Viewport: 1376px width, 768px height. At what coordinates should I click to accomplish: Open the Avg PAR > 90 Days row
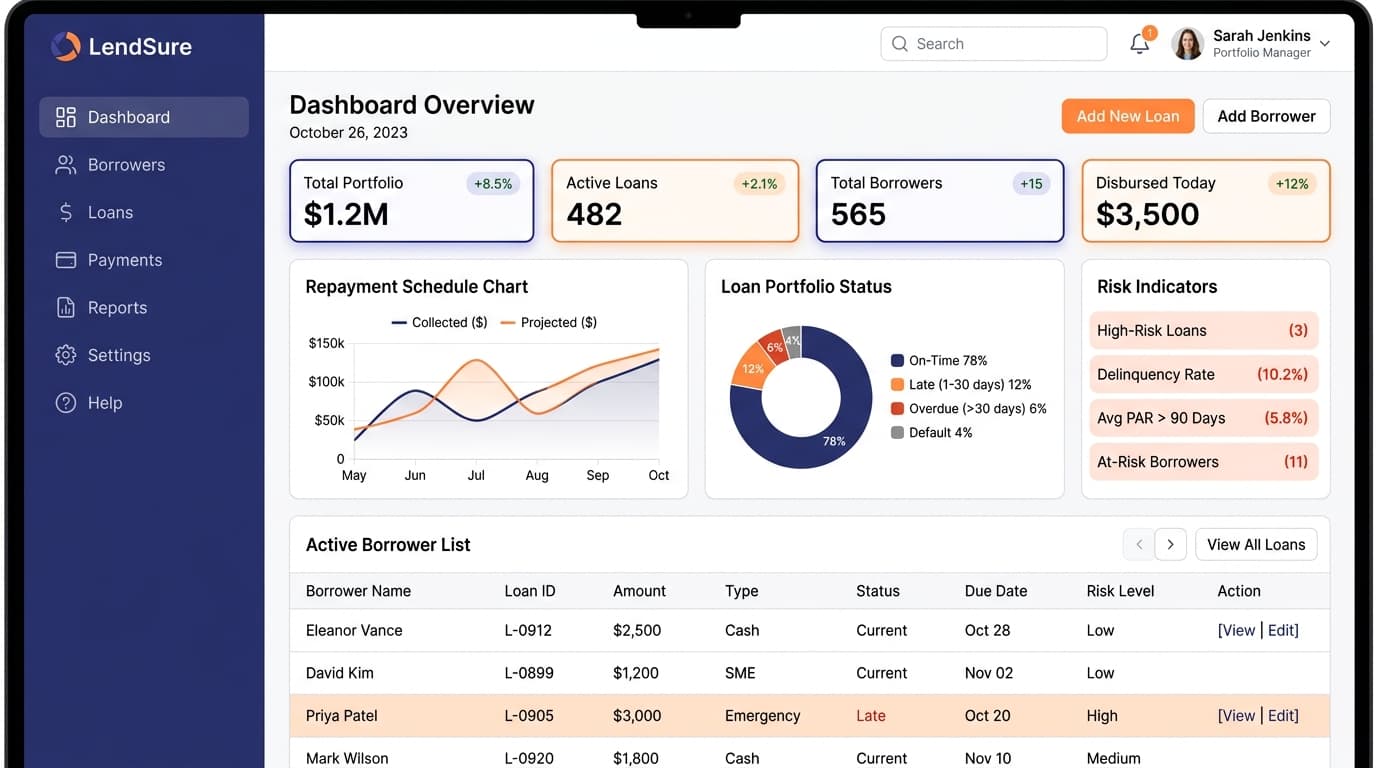point(1204,418)
